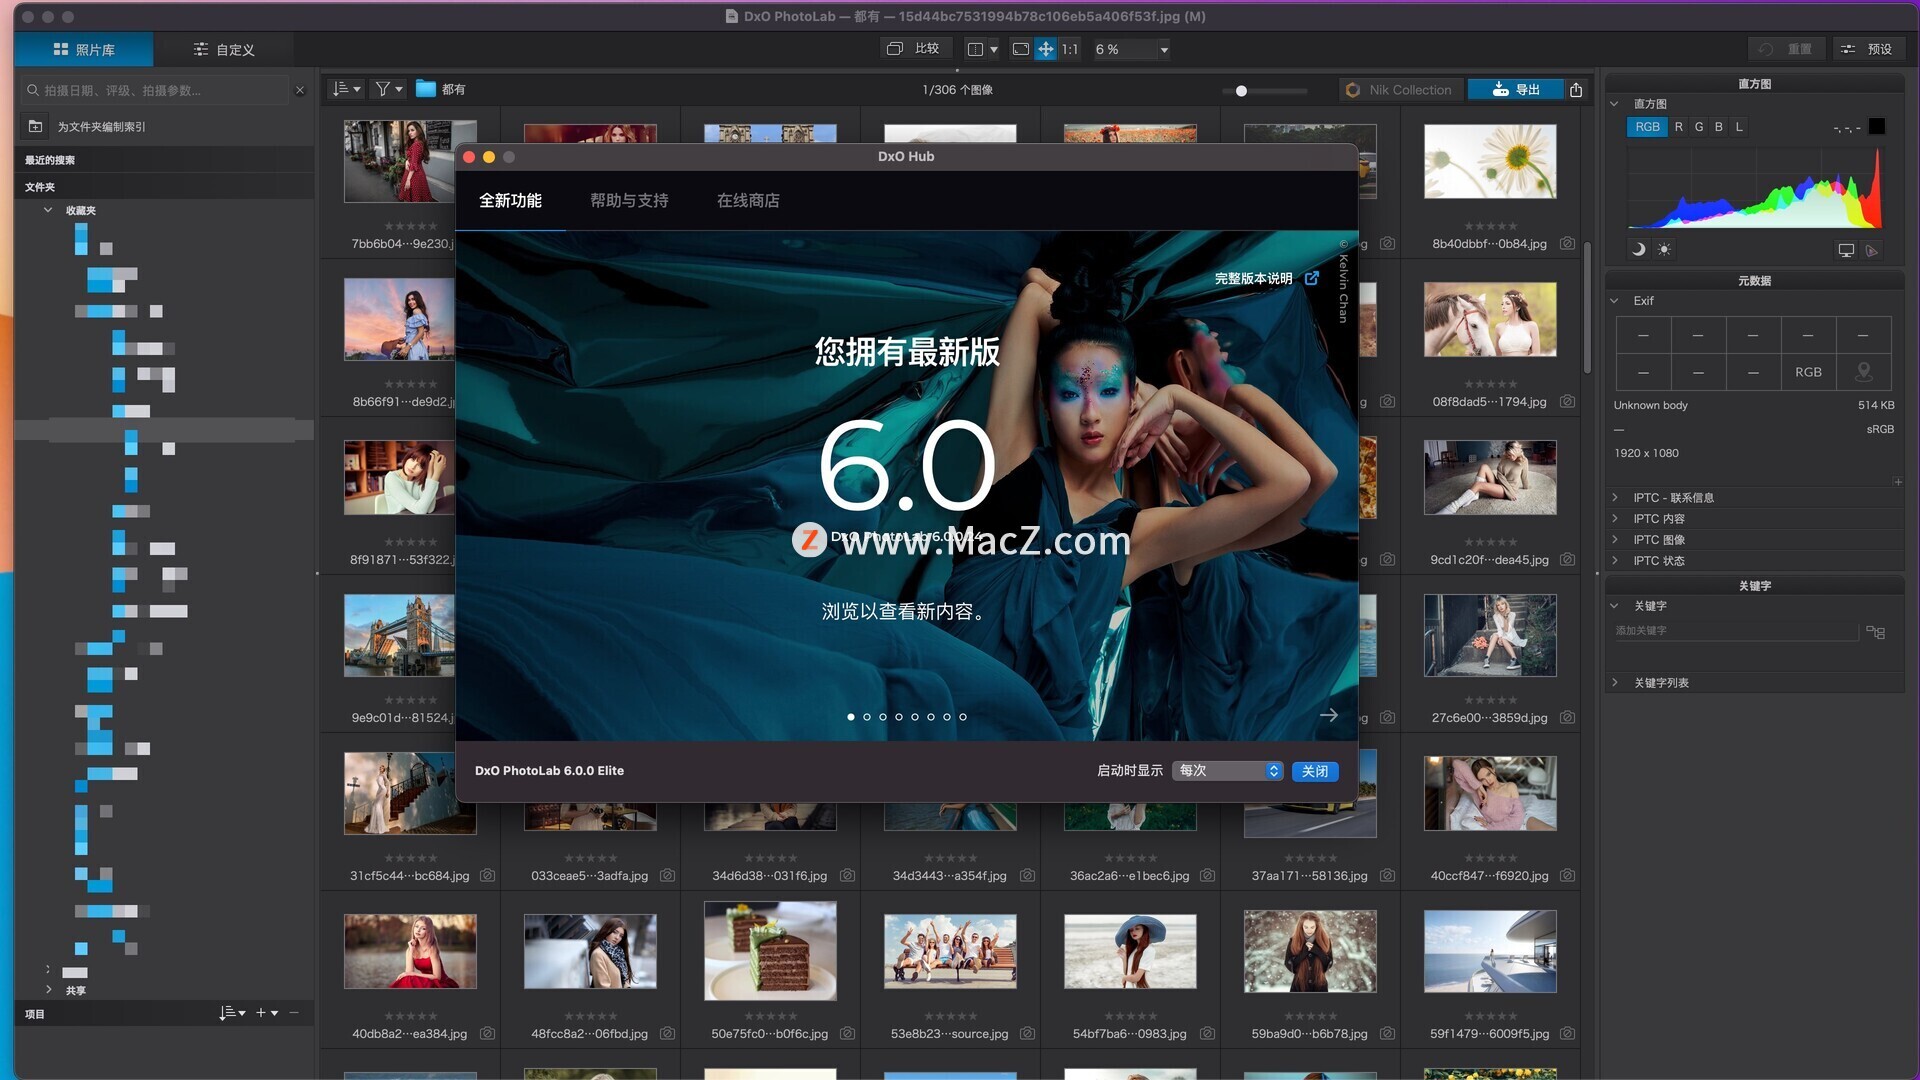1920x1080 pixels.
Task: Open DxO Hub 全新功能 tab
Action: (x=510, y=200)
